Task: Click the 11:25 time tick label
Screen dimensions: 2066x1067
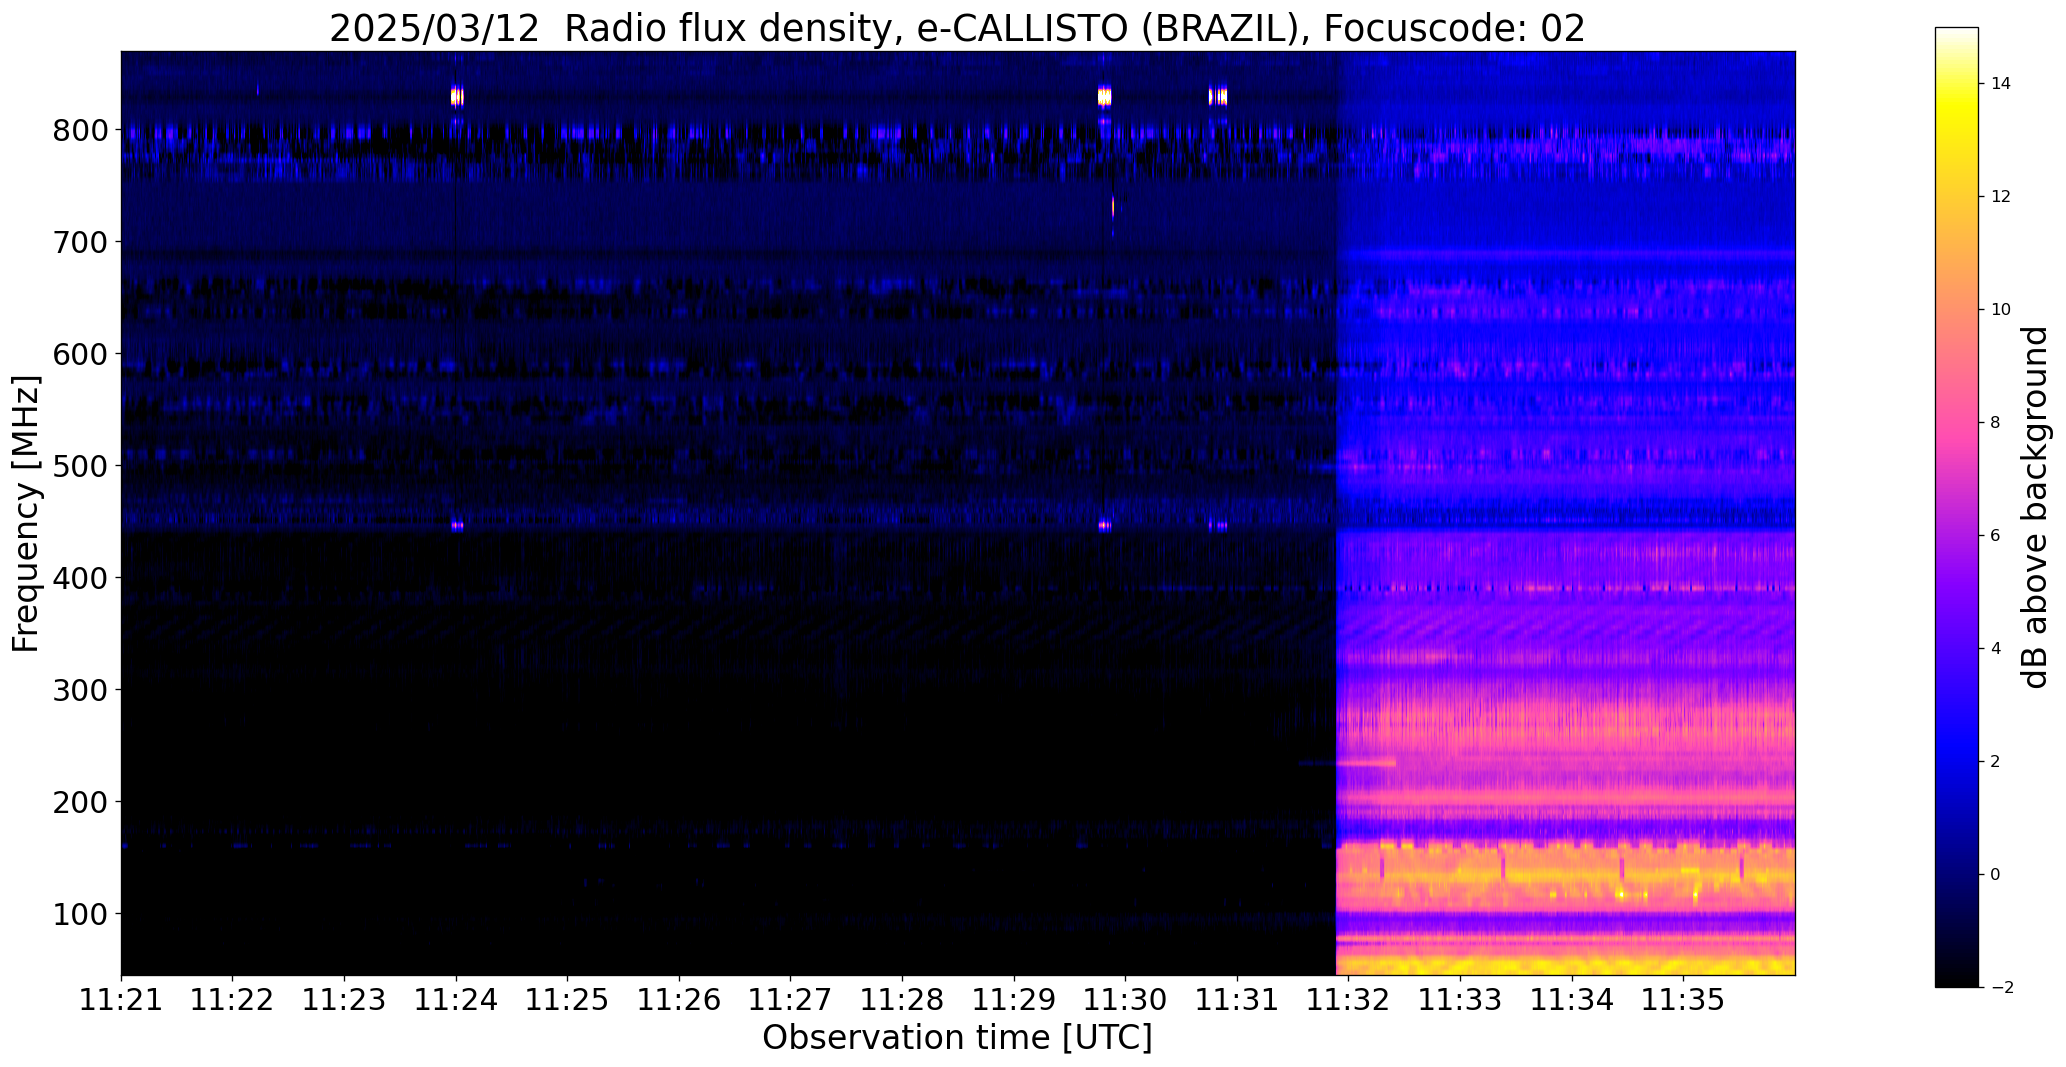Action: [568, 999]
